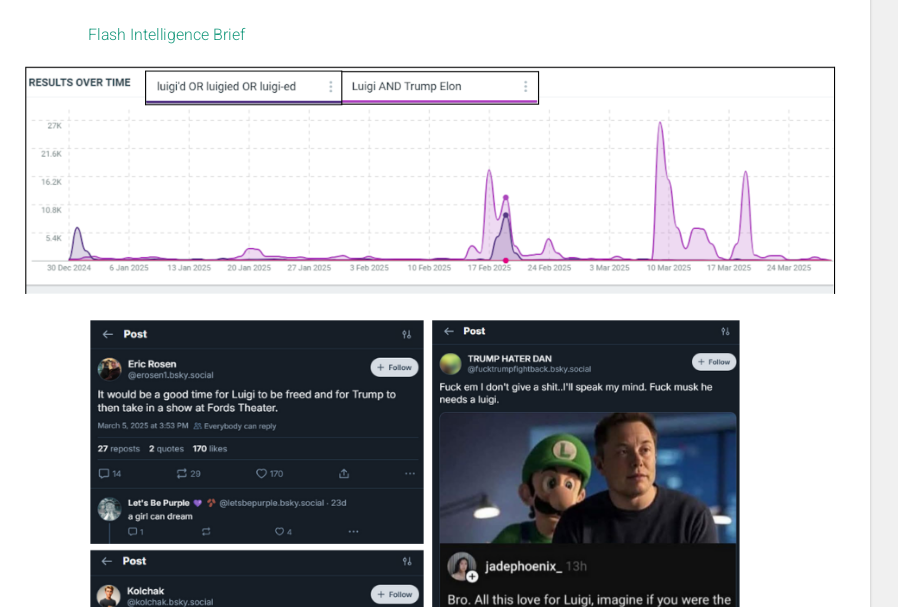
Task: Click the "24 Mar 2025" date label
Action: tap(789, 268)
